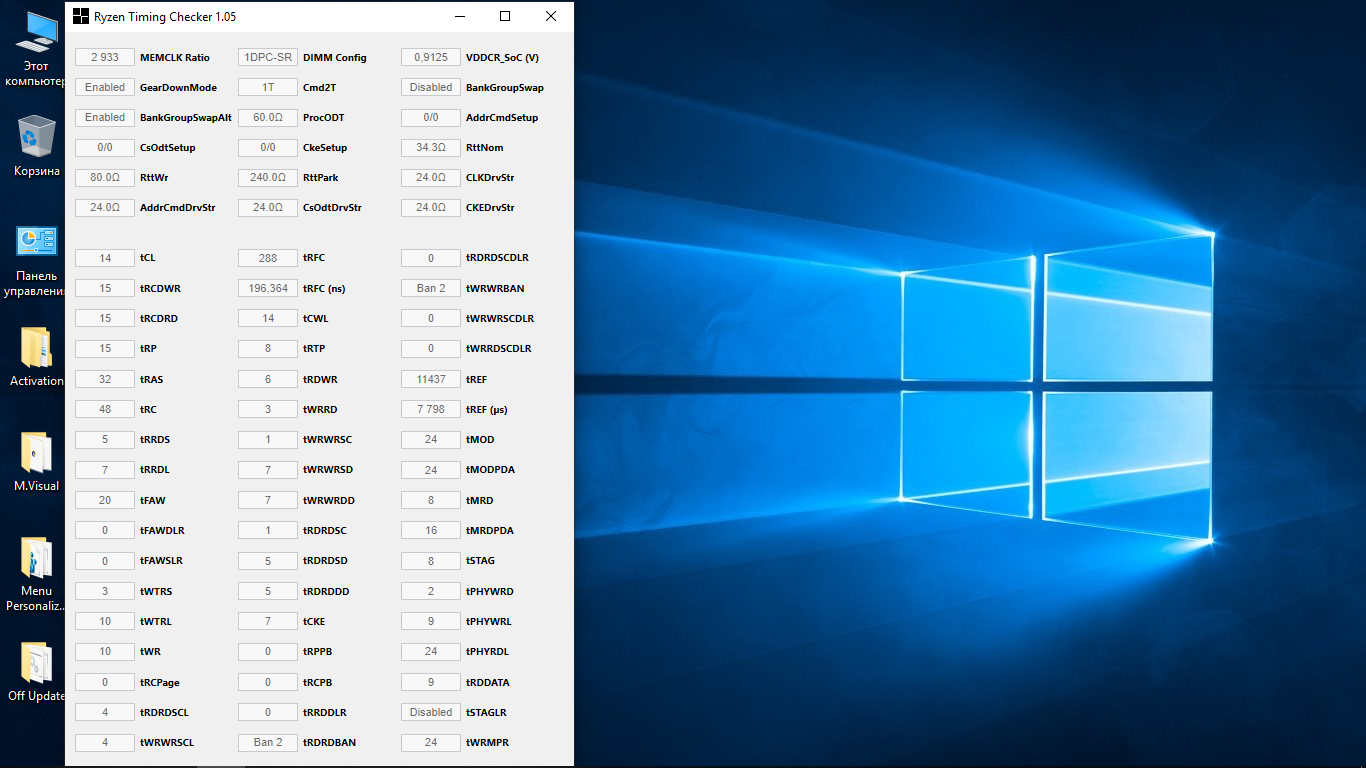Image resolution: width=1366 pixels, height=768 pixels.
Task: Click the "tPHYWRD" label text
Action: click(x=490, y=592)
